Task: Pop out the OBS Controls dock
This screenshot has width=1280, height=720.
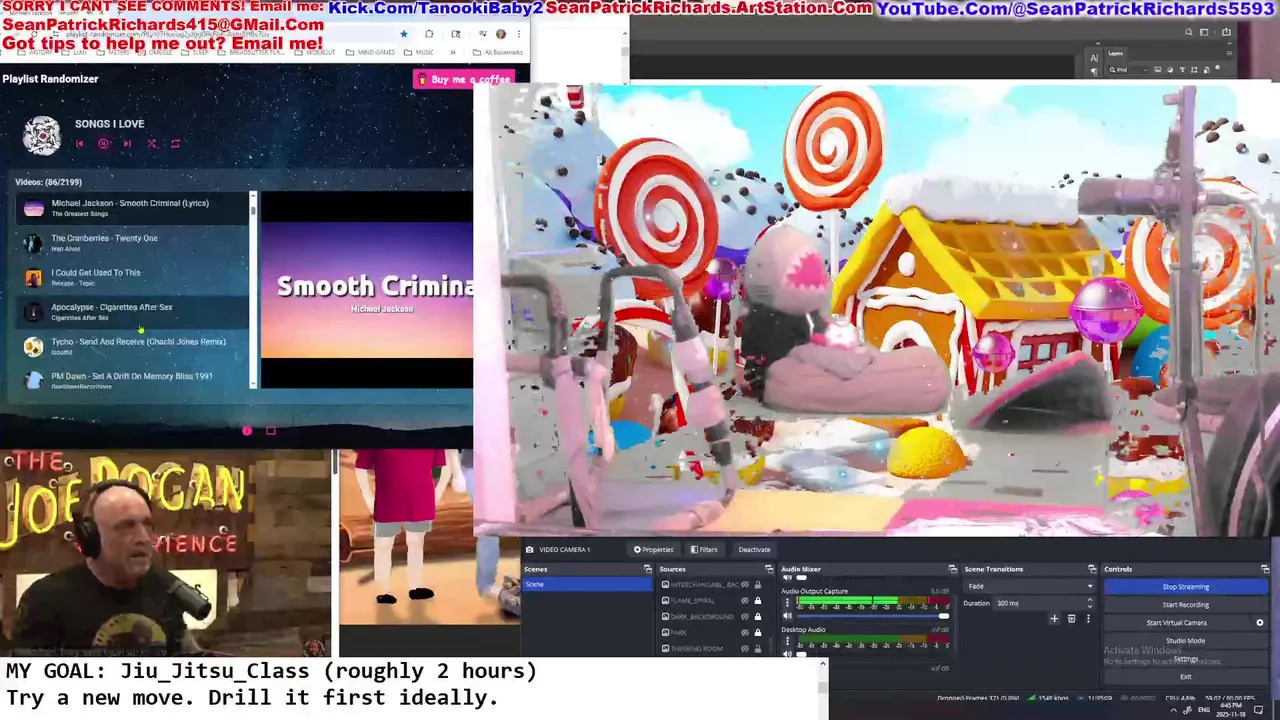Action: pos(1265,569)
